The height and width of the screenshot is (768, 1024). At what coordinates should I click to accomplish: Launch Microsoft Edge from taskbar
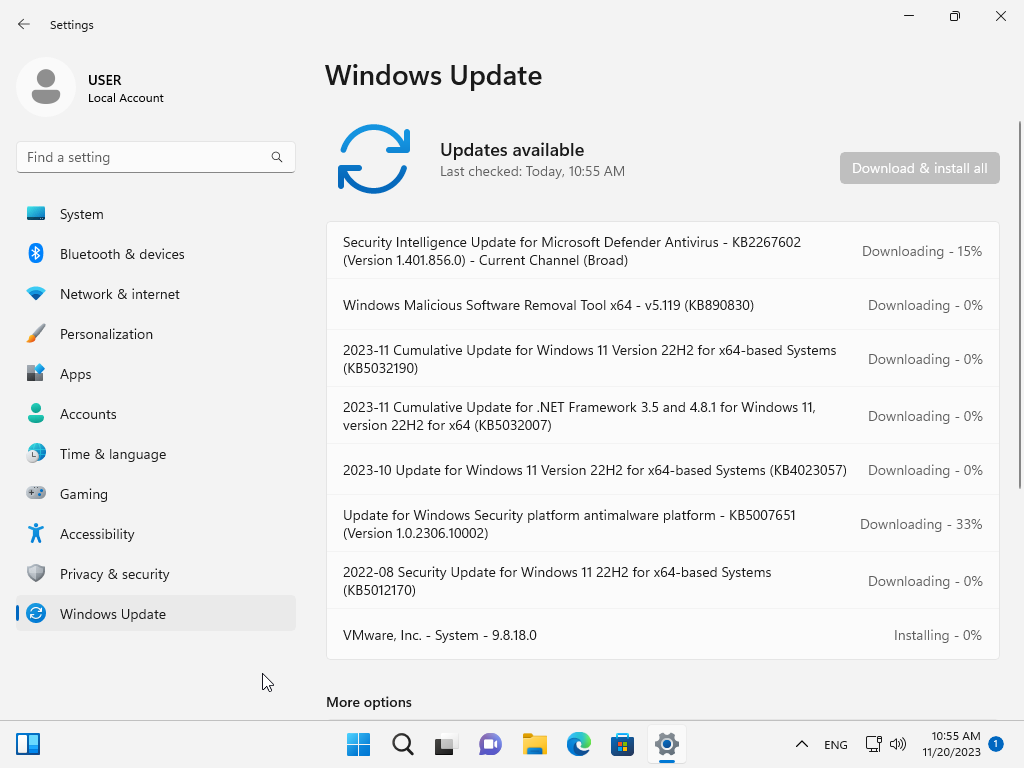coord(579,744)
